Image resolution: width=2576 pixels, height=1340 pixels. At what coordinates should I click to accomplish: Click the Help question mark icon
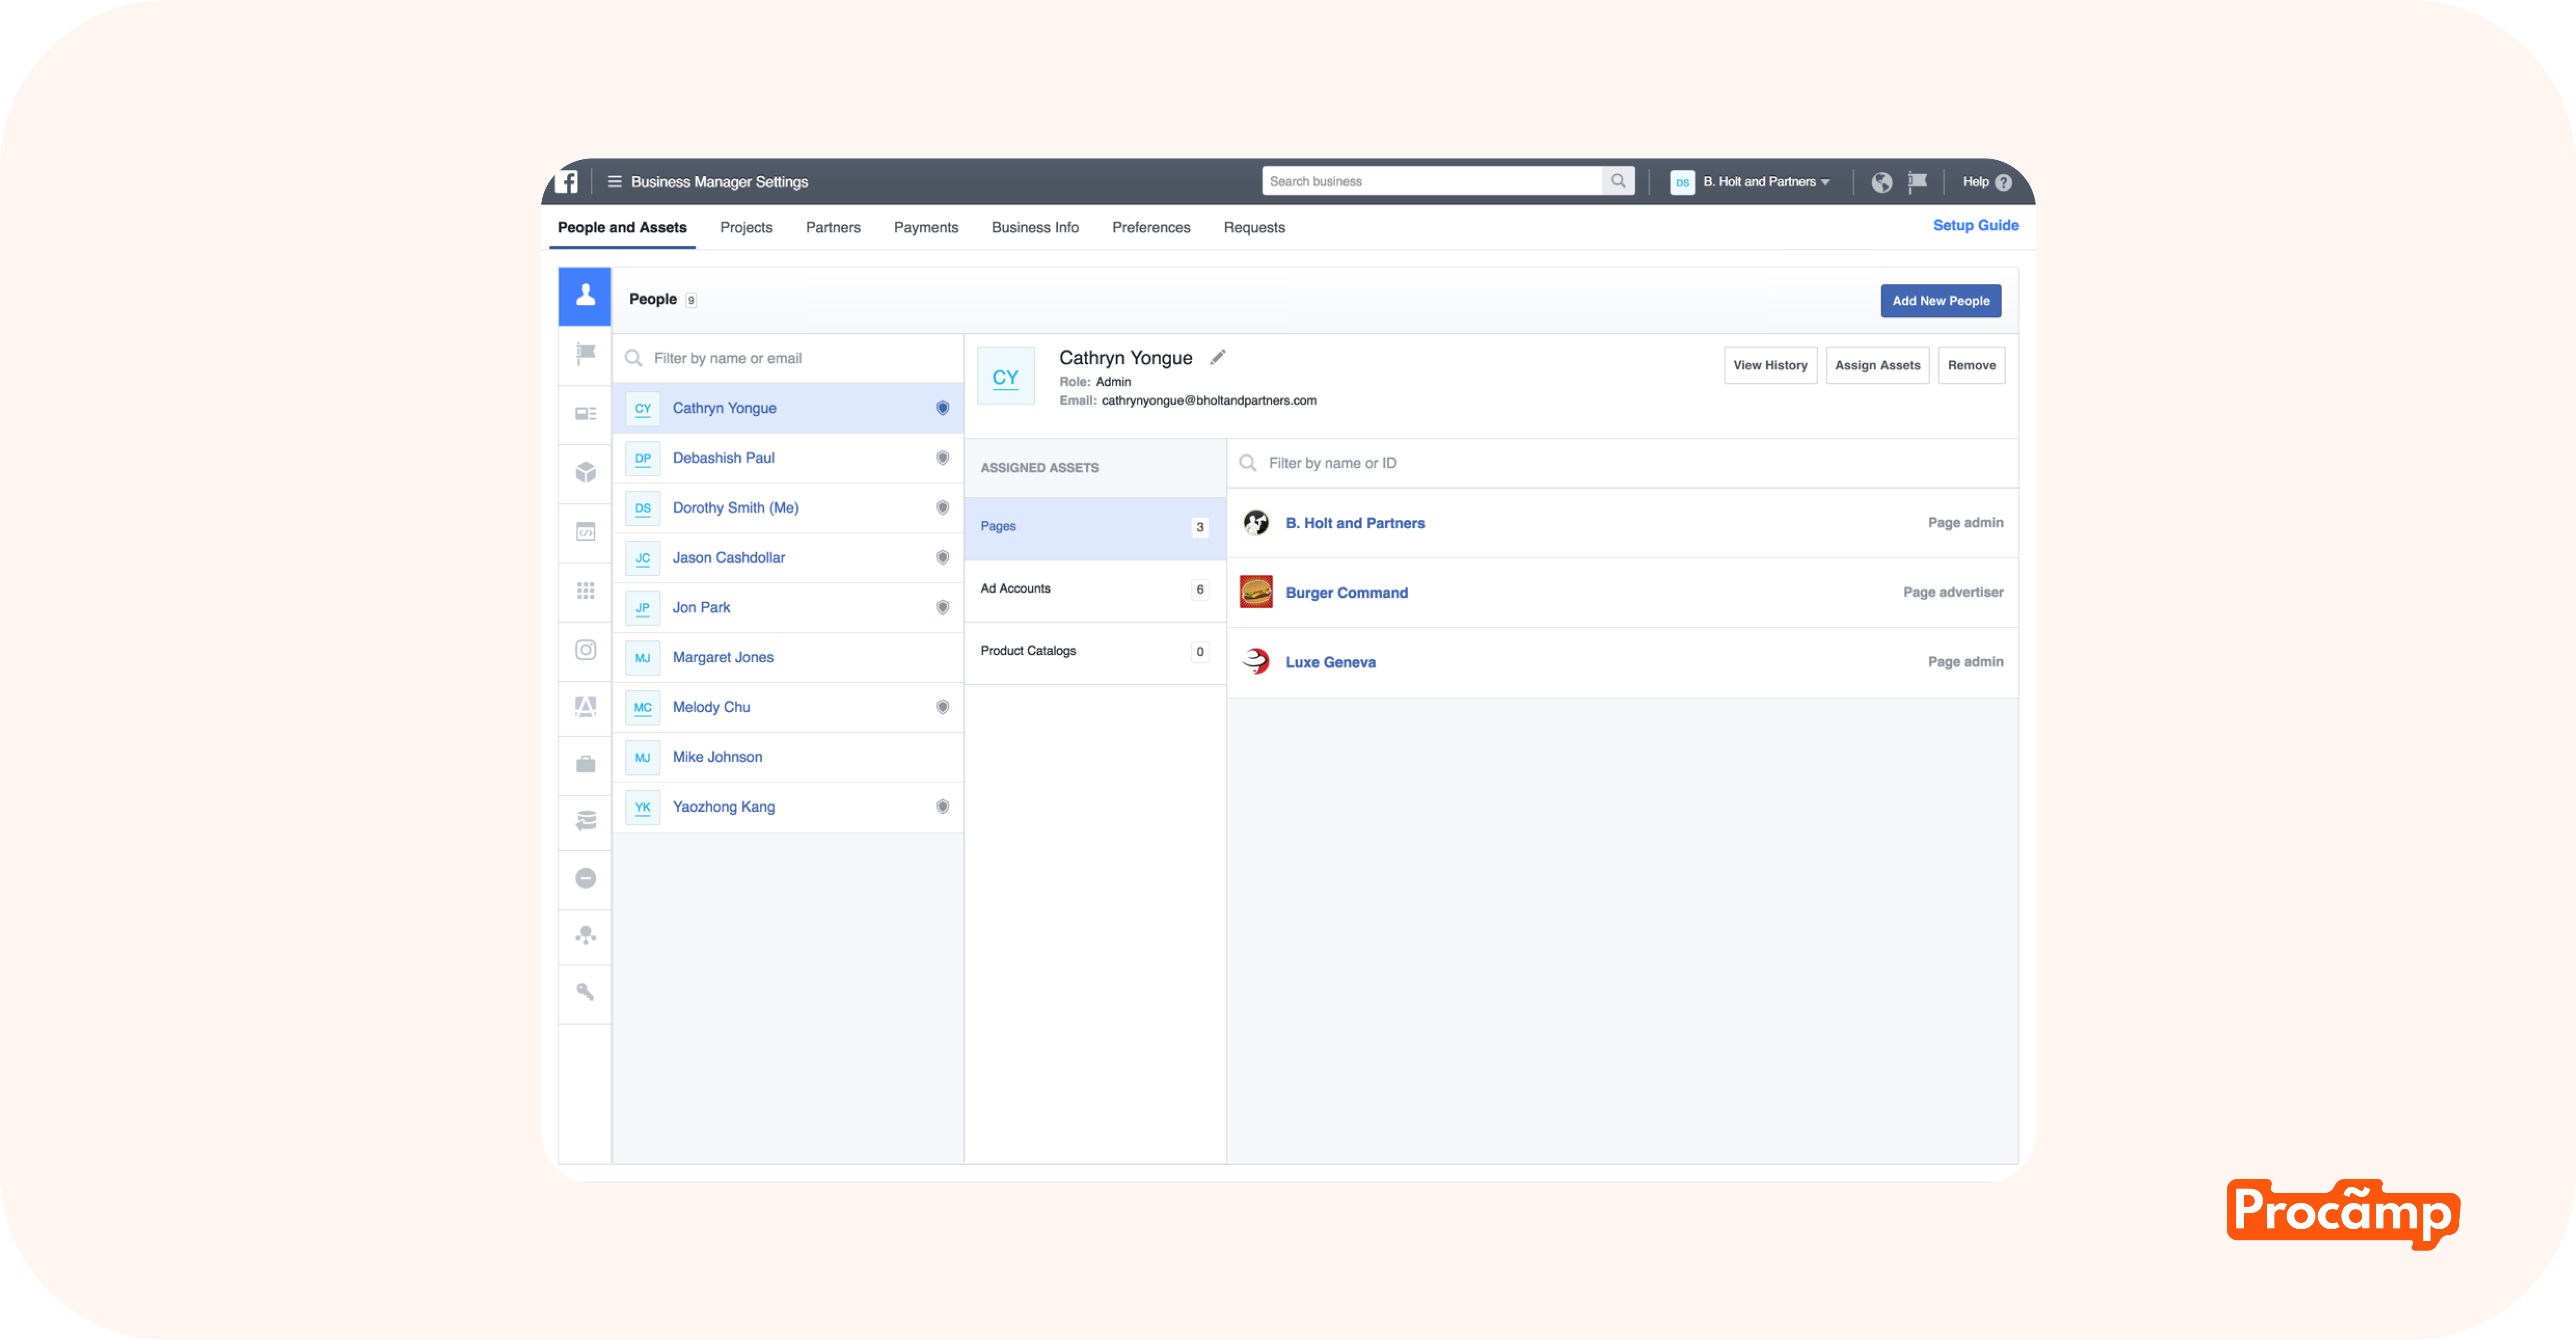(x=2003, y=182)
